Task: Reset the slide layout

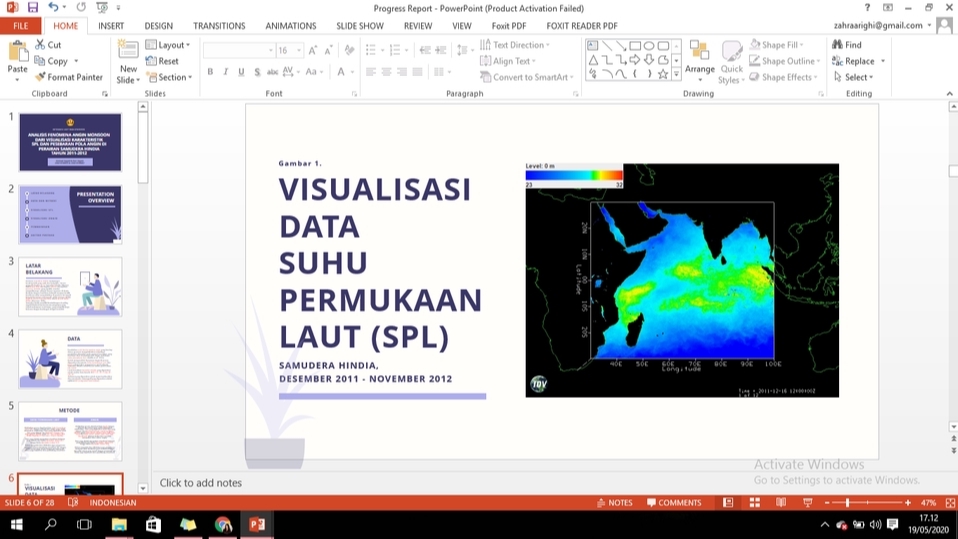Action: [162, 61]
